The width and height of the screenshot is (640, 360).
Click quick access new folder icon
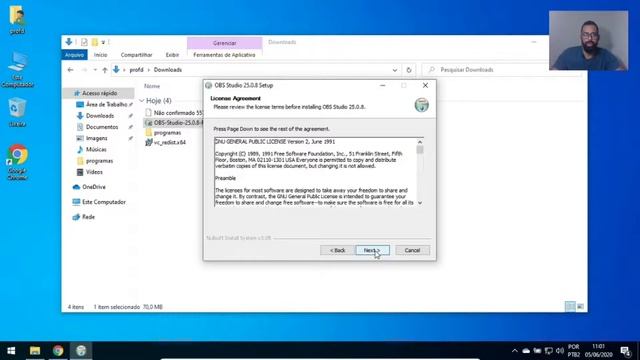pyautogui.click(x=95, y=42)
